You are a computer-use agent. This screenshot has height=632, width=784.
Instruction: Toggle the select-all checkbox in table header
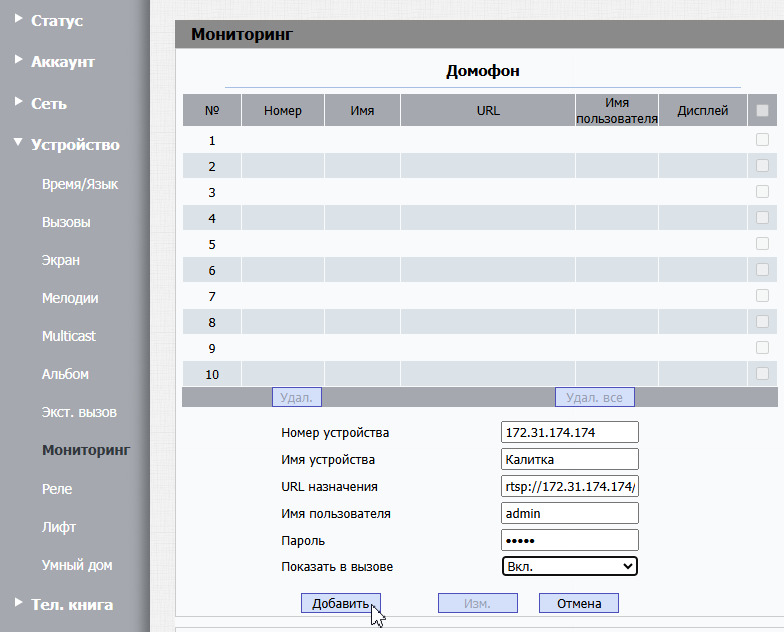[762, 111]
